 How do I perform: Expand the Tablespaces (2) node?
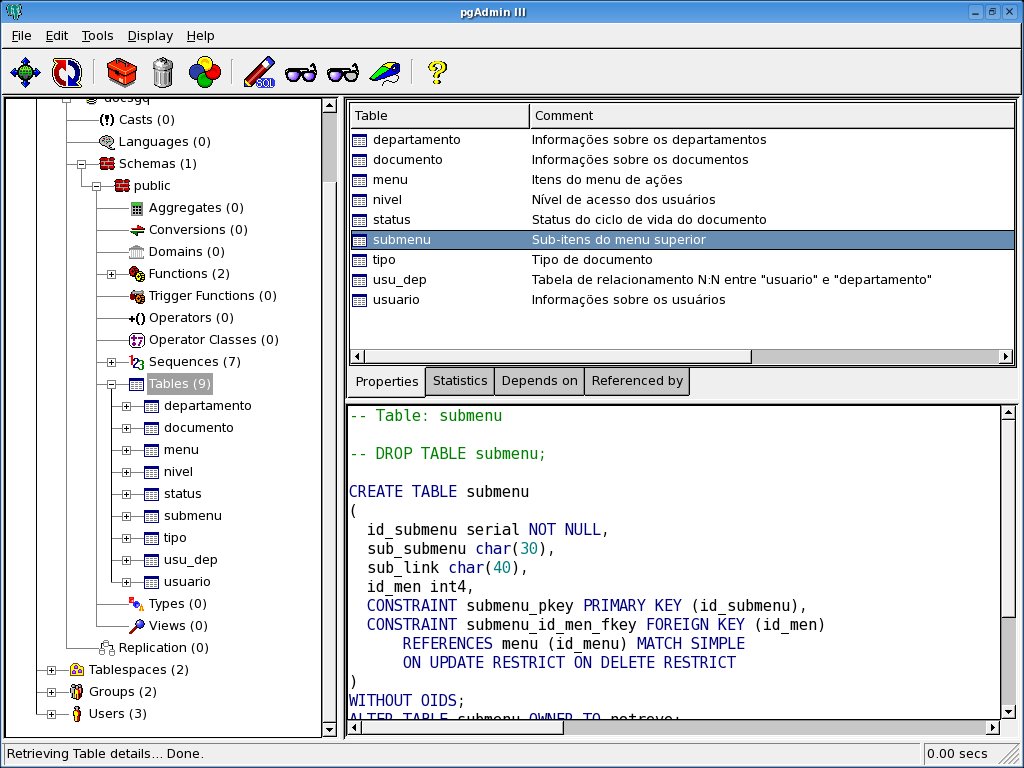pos(52,670)
